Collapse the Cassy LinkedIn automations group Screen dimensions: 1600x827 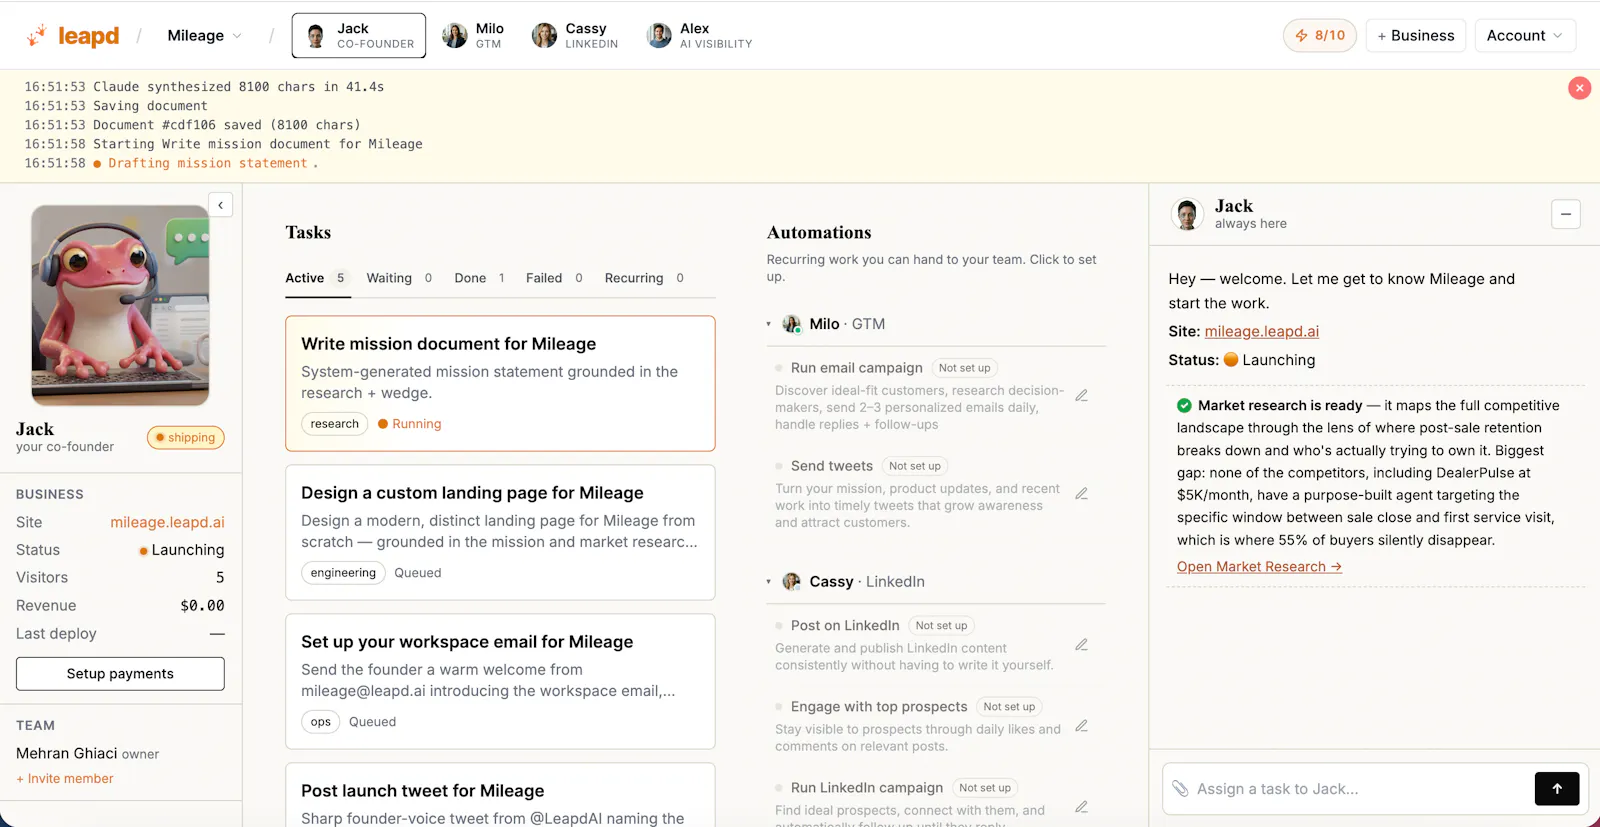(x=769, y=582)
